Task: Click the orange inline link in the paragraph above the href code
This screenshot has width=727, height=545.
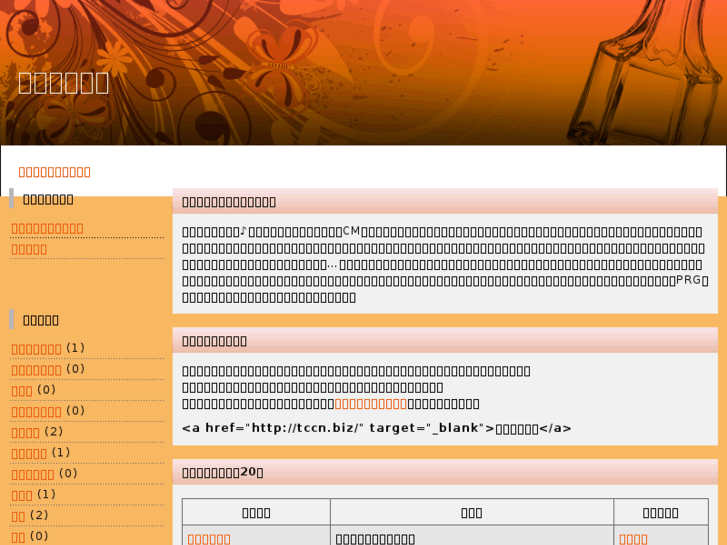Action: [371, 404]
